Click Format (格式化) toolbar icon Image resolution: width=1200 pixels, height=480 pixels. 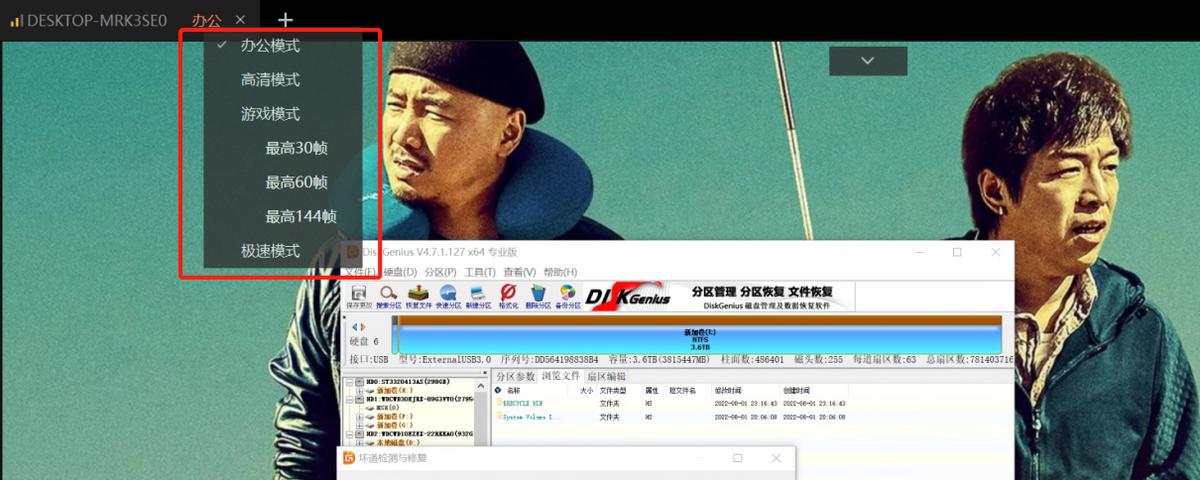pos(508,296)
